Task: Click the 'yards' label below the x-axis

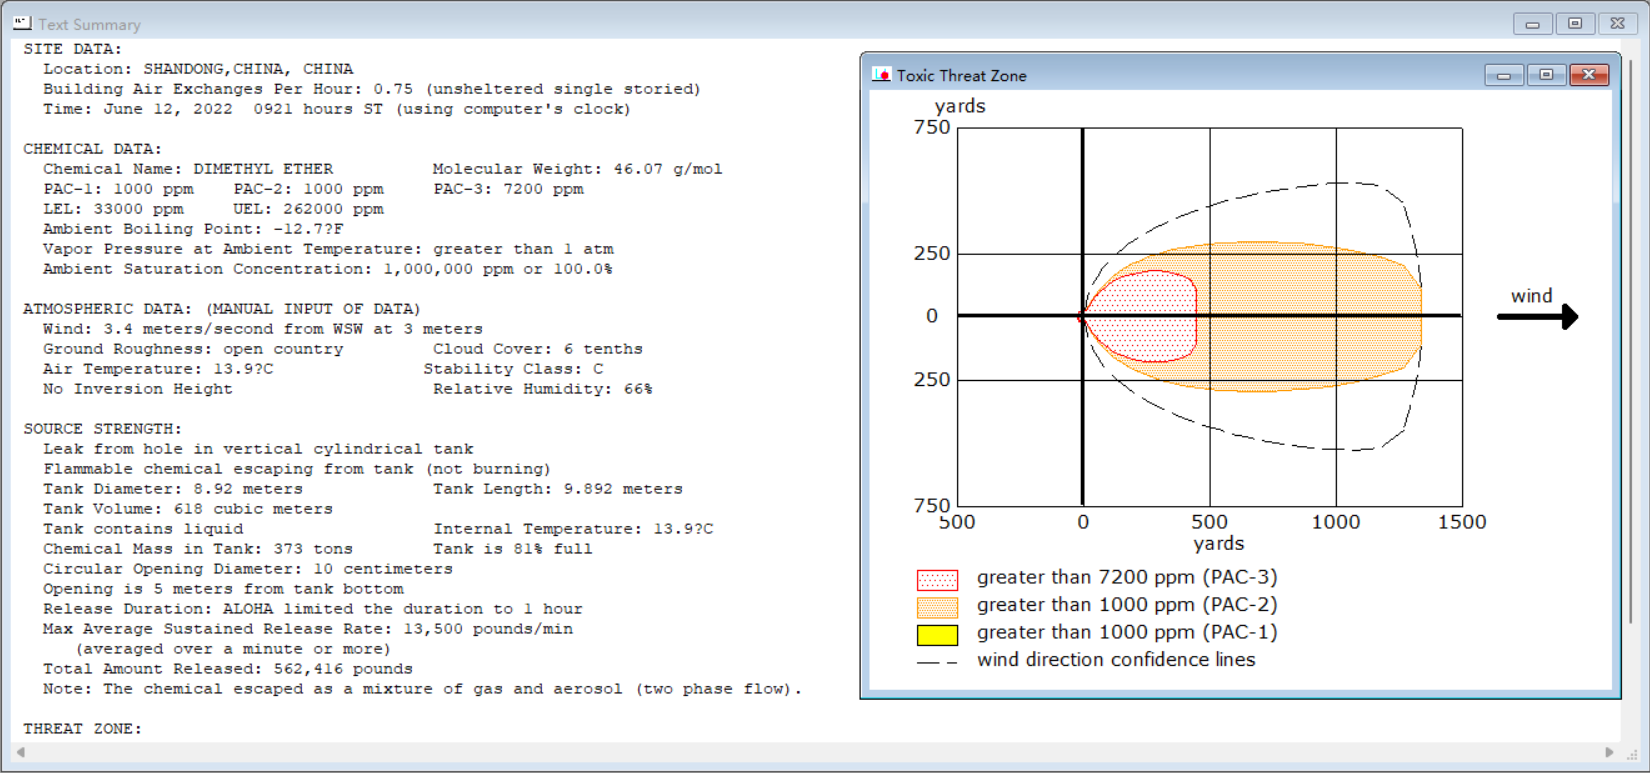Action: [1219, 544]
